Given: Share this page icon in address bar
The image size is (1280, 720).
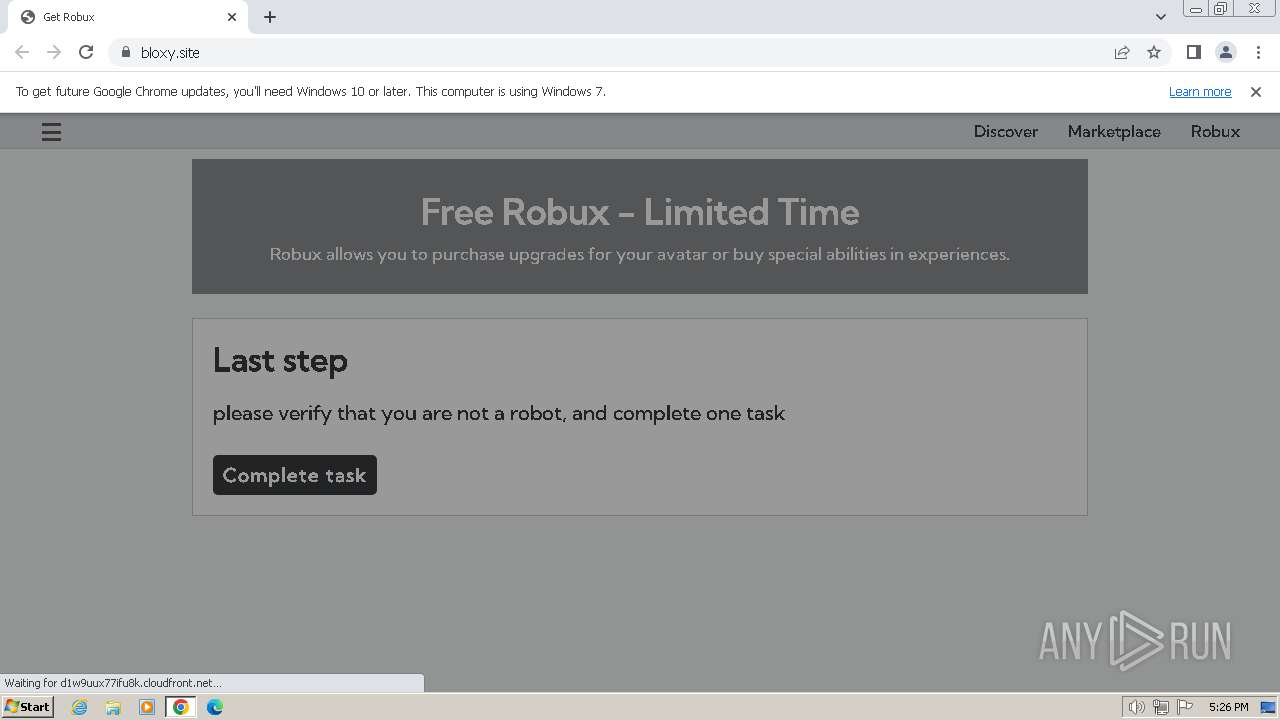Looking at the screenshot, I should (1122, 52).
